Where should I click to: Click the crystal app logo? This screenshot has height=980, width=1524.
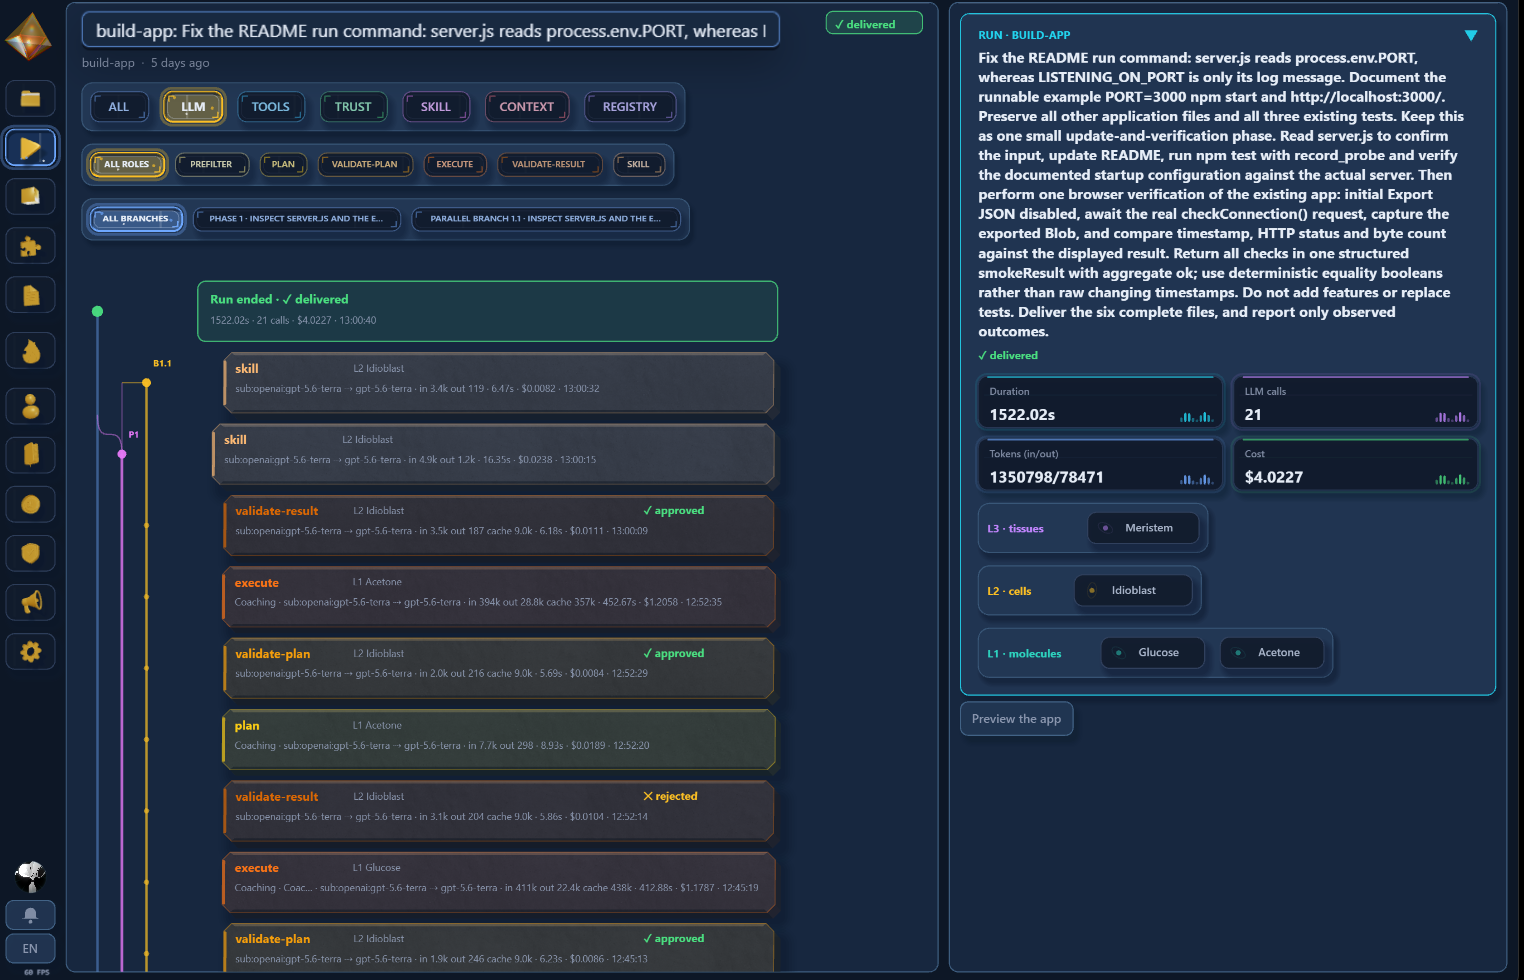[x=28, y=36]
